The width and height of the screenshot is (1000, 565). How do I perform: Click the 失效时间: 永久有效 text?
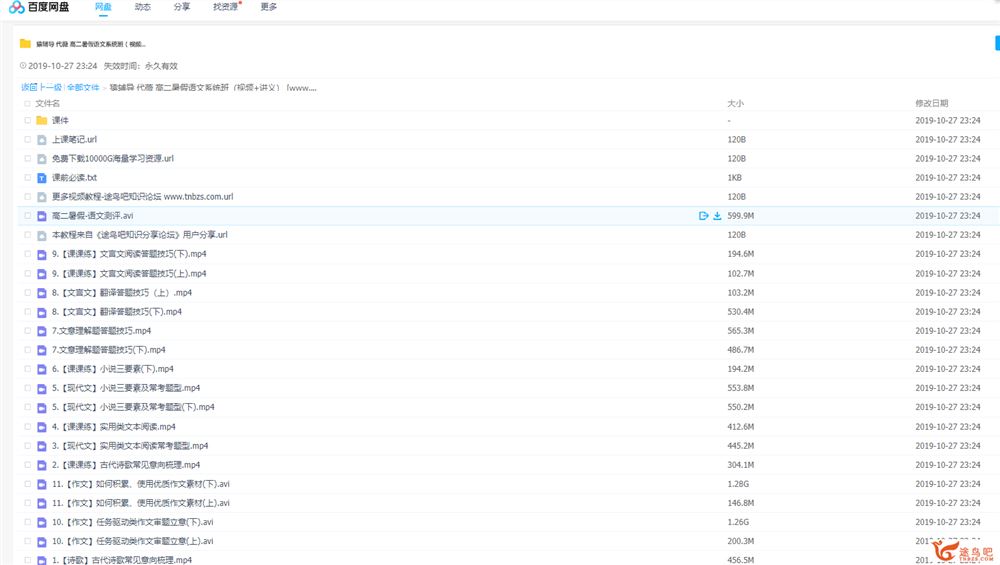click(140, 66)
